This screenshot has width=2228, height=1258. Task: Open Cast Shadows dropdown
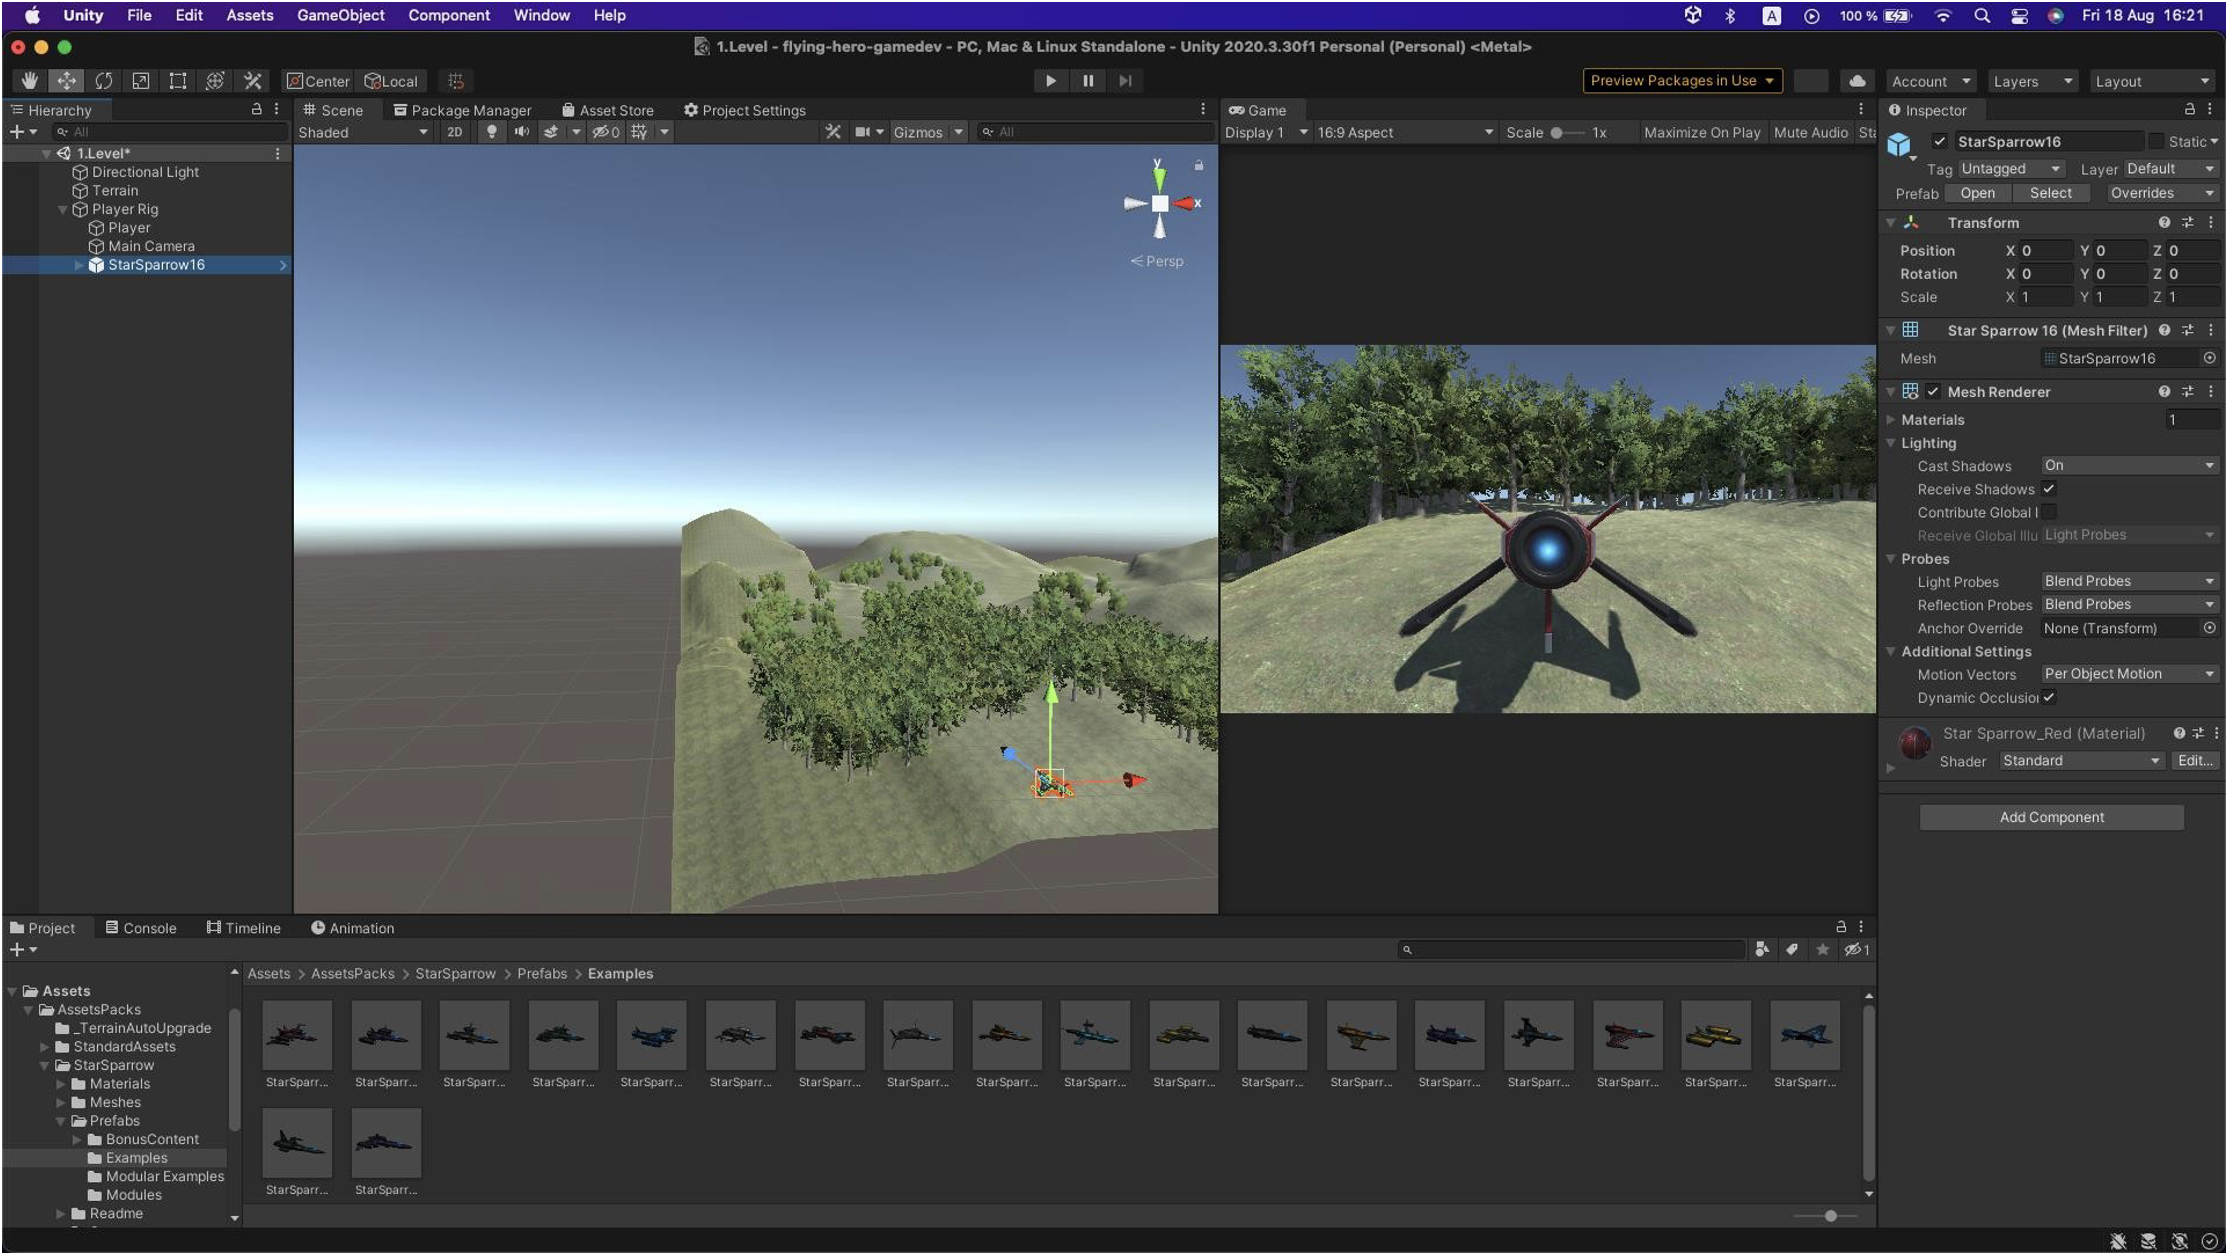[x=2130, y=465]
